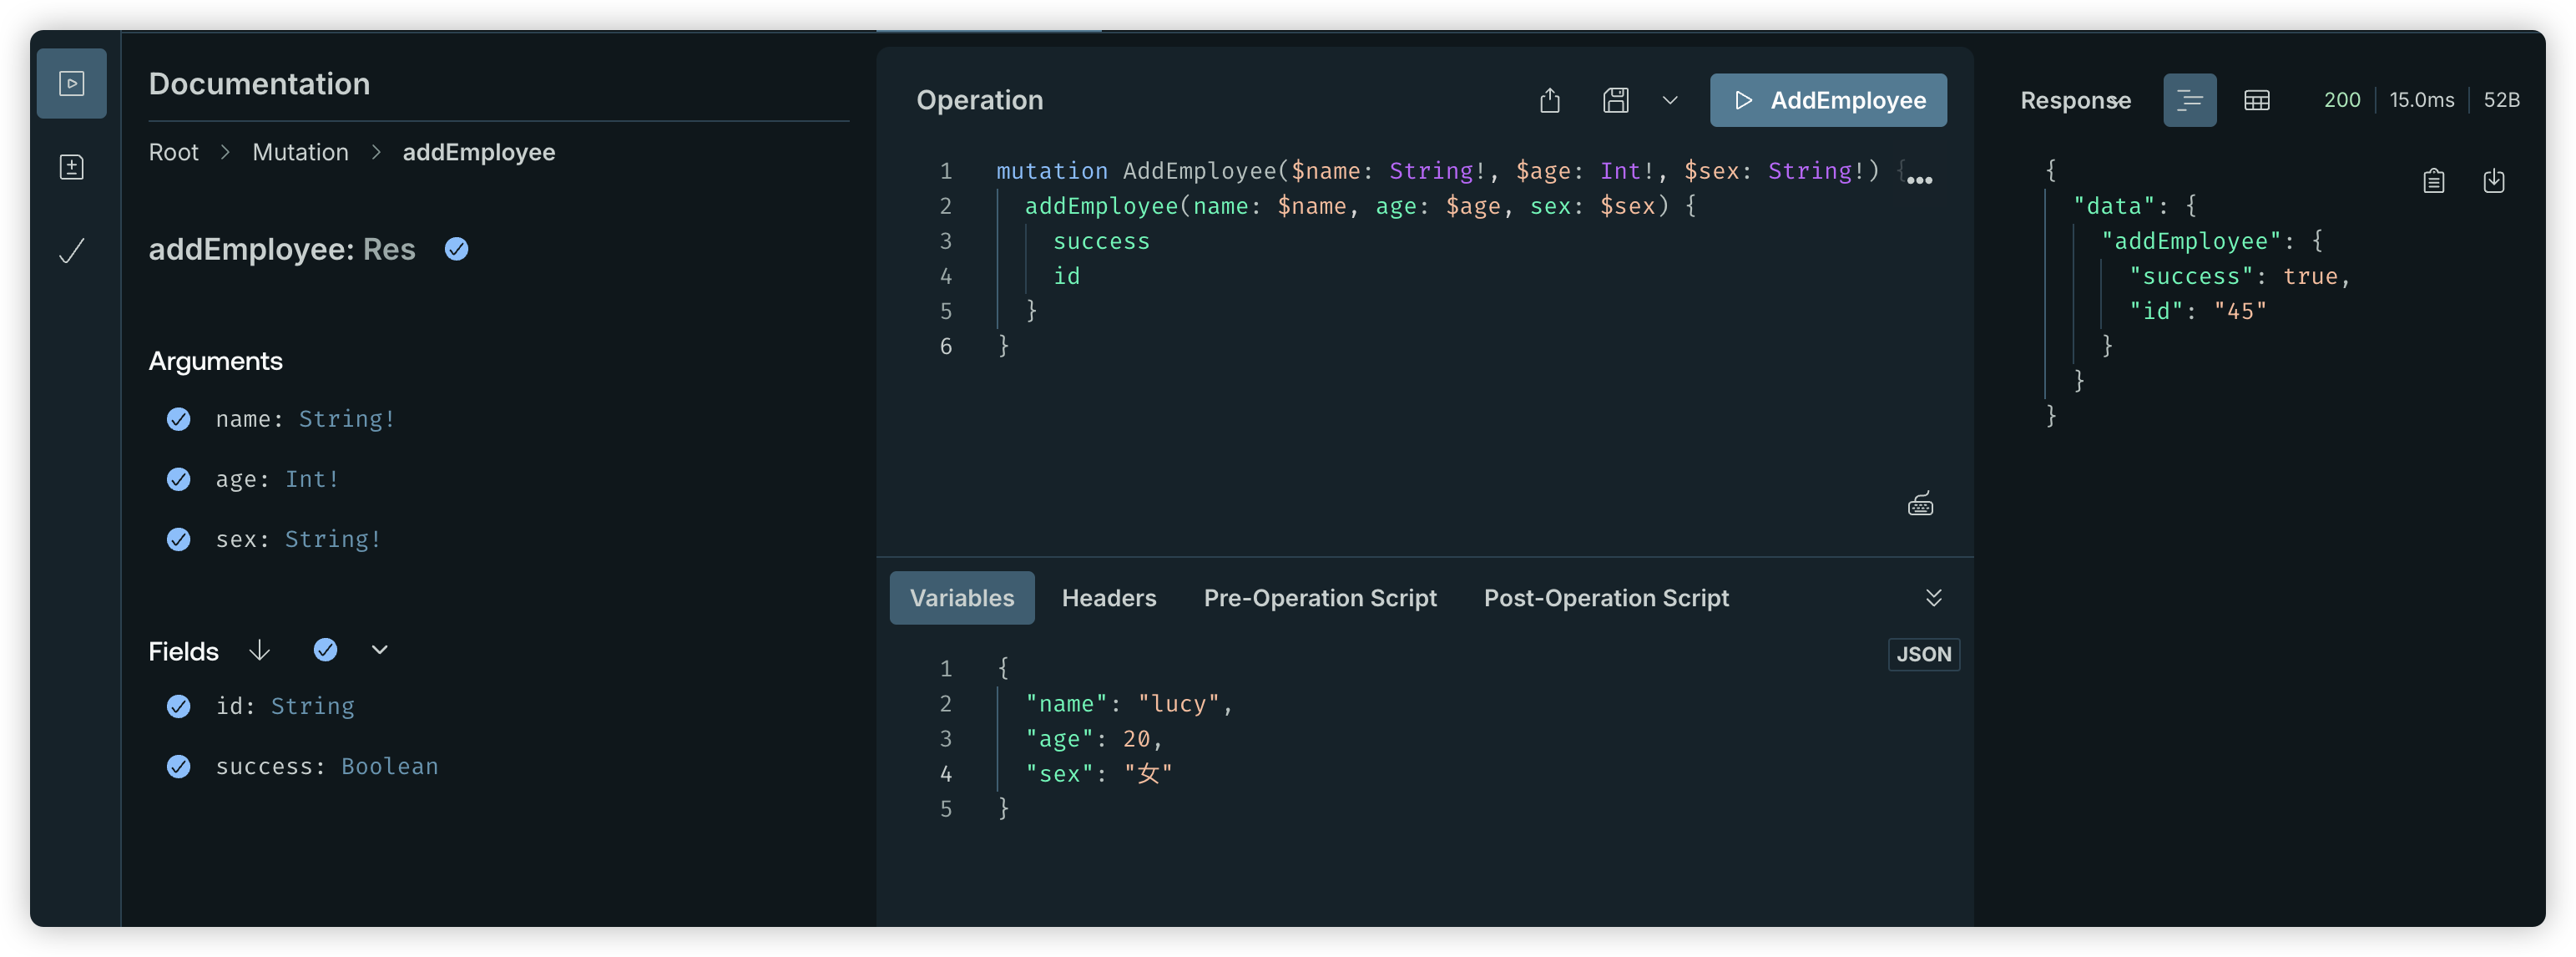
Task: Open the Pre-Operation Script tab
Action: pyautogui.click(x=1319, y=597)
